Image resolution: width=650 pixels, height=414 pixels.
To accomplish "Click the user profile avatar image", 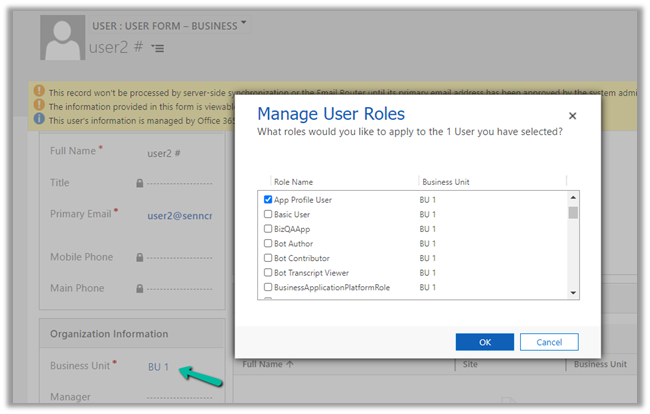I will [61, 38].
